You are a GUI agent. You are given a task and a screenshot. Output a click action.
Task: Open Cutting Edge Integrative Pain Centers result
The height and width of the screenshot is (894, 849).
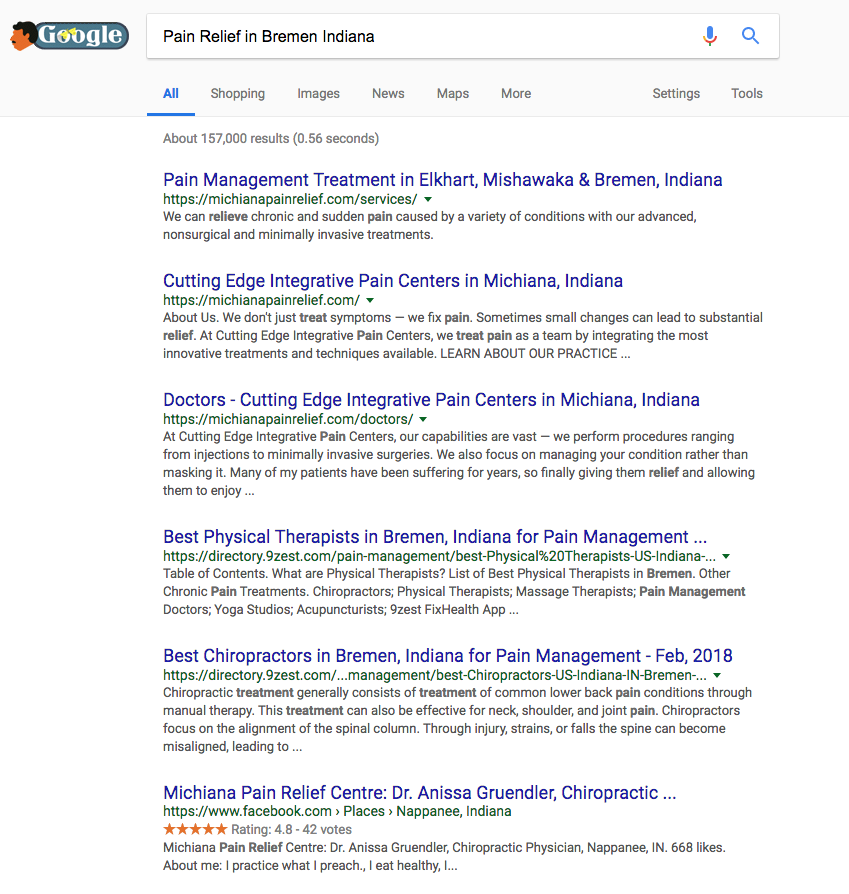(393, 281)
